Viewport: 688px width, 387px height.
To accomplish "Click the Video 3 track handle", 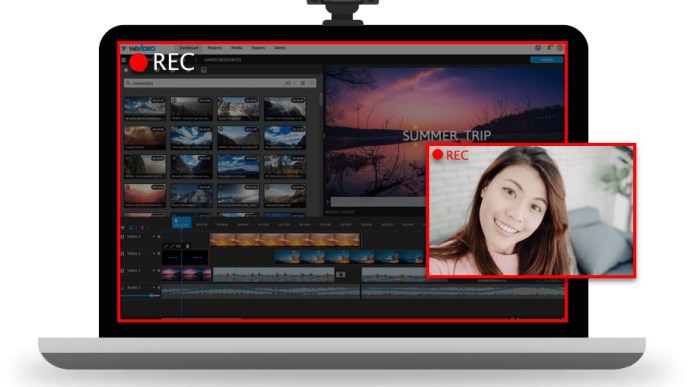I will 122,236.
